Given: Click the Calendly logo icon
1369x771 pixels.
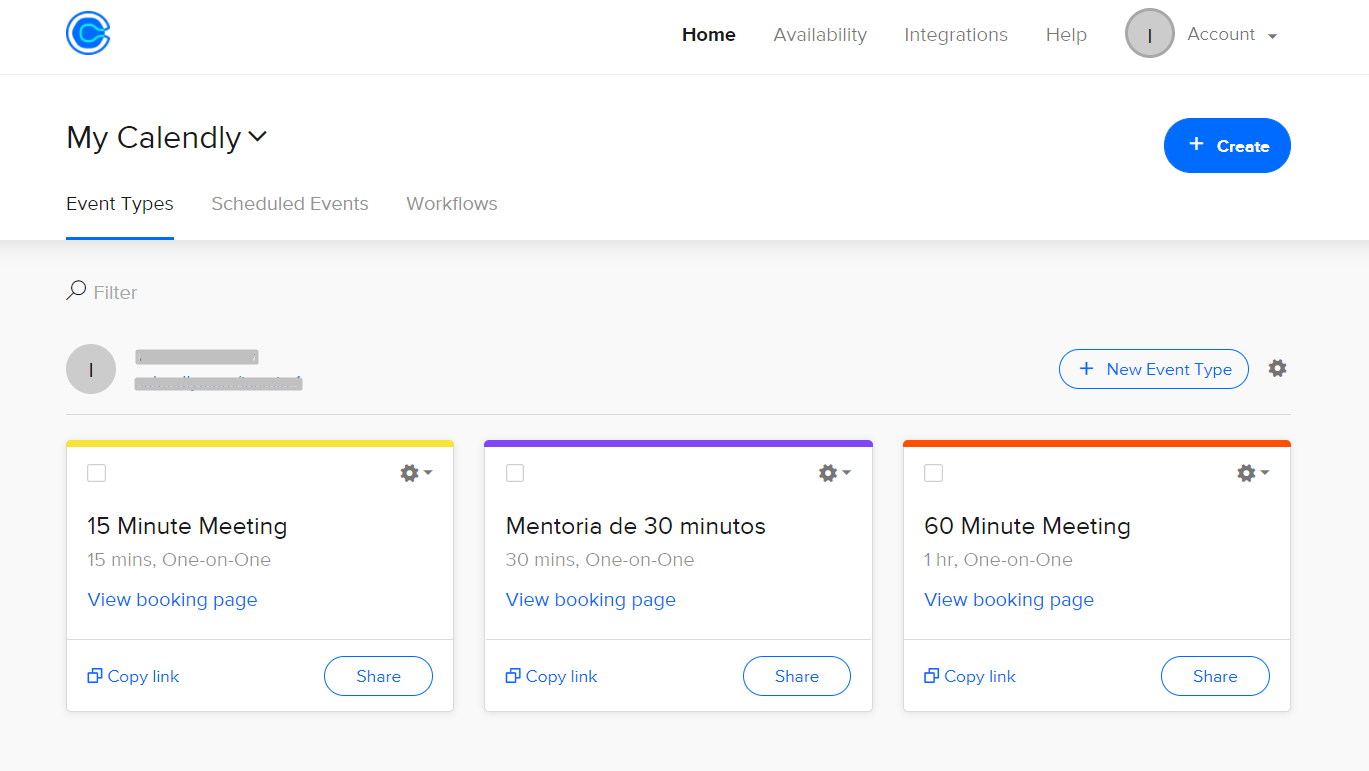Looking at the screenshot, I should pyautogui.click(x=88, y=33).
